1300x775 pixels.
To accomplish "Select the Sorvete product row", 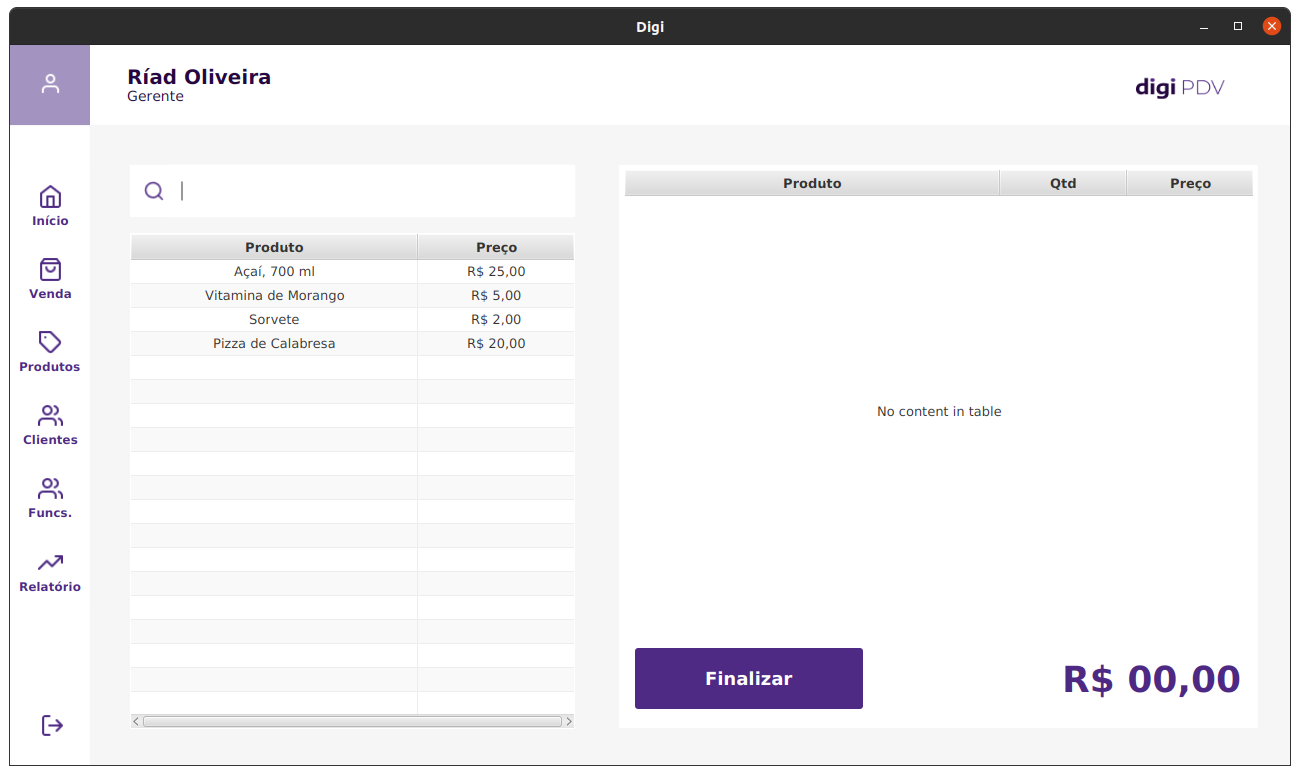I will [x=352, y=320].
